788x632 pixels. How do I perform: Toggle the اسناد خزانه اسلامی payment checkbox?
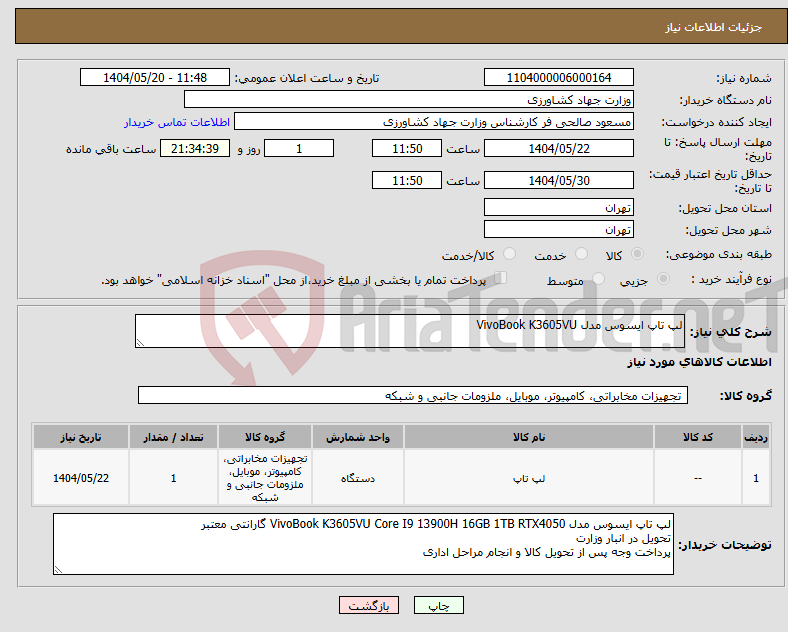point(500,278)
